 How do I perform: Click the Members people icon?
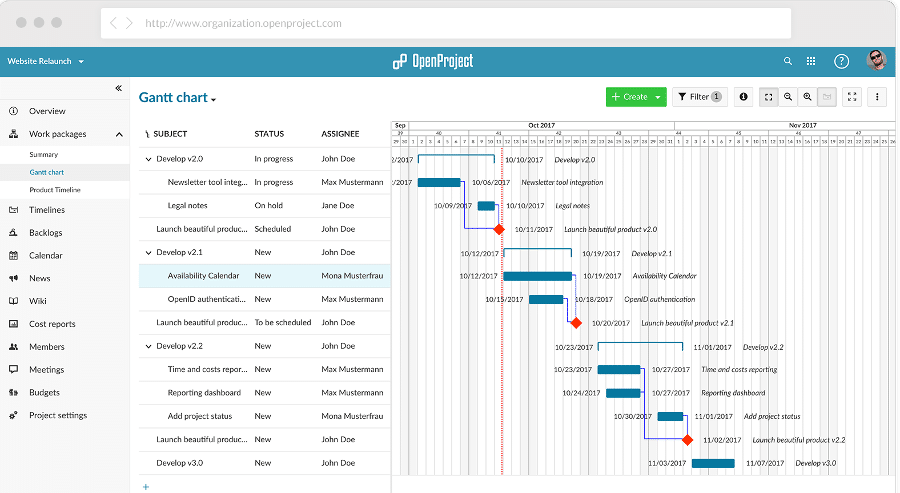[x=13, y=347]
